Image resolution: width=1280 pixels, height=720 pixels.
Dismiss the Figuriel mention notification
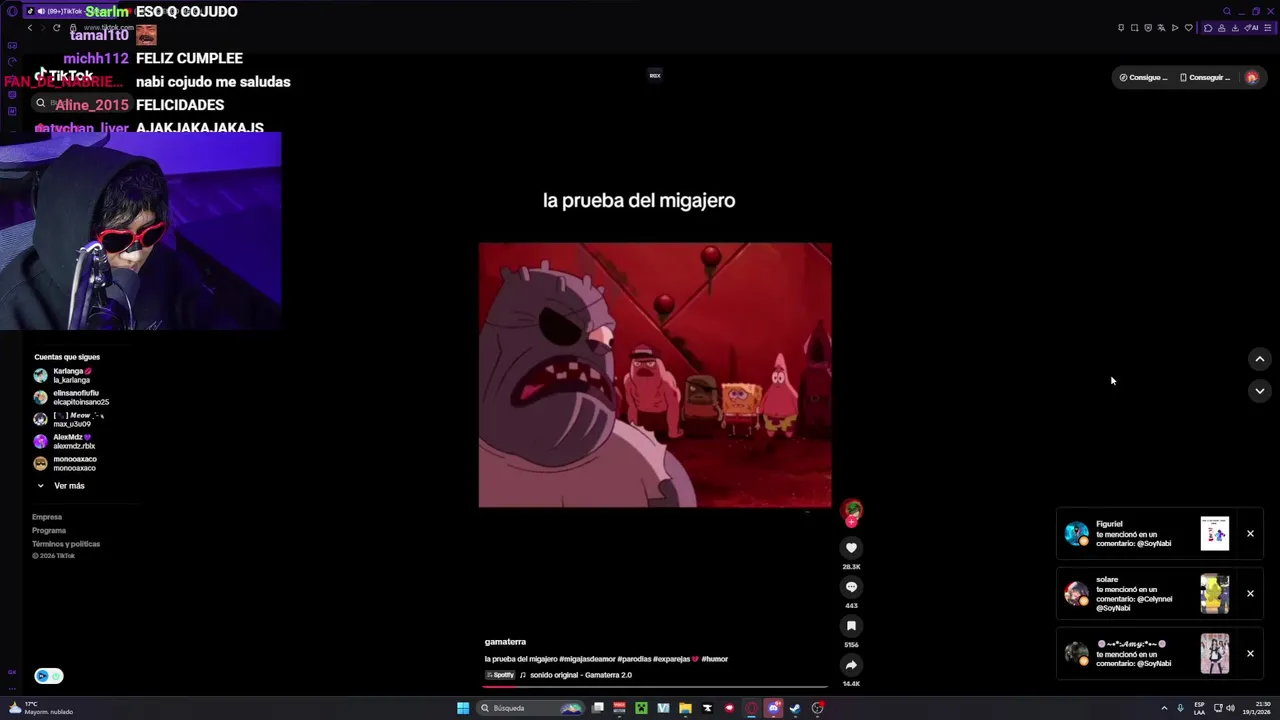click(1250, 534)
